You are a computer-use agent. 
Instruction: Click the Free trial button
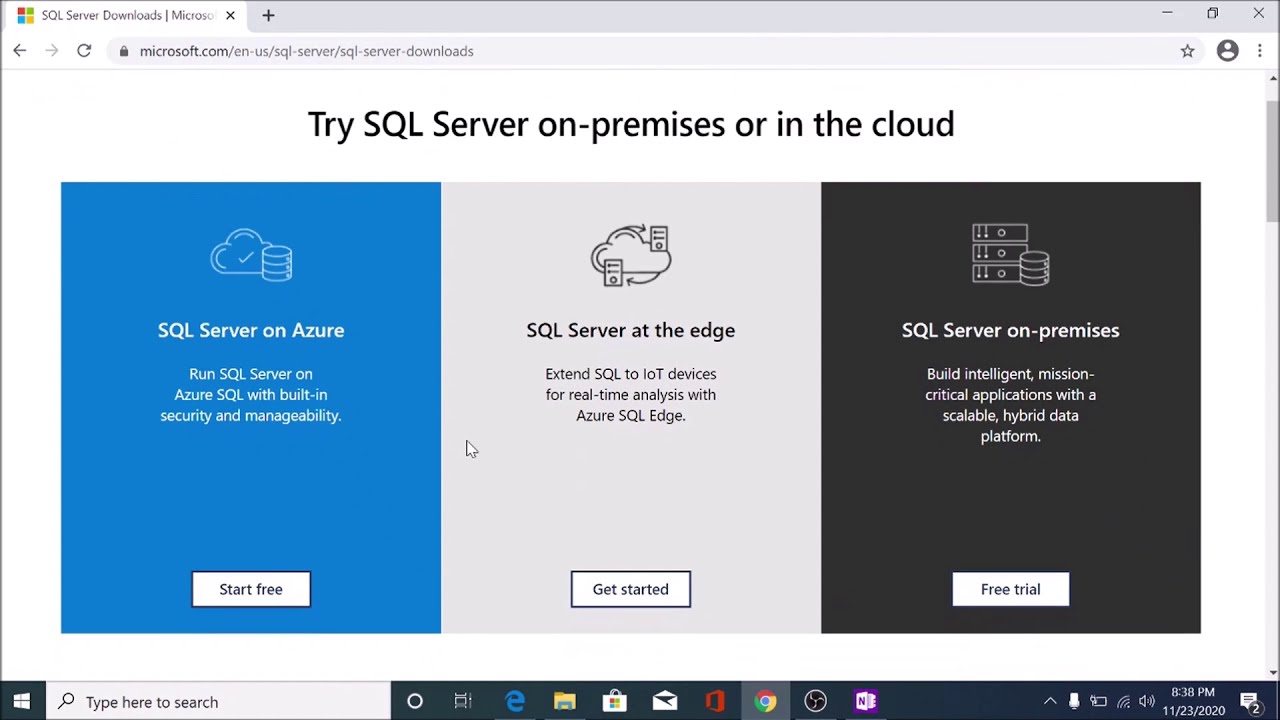[x=1010, y=589]
